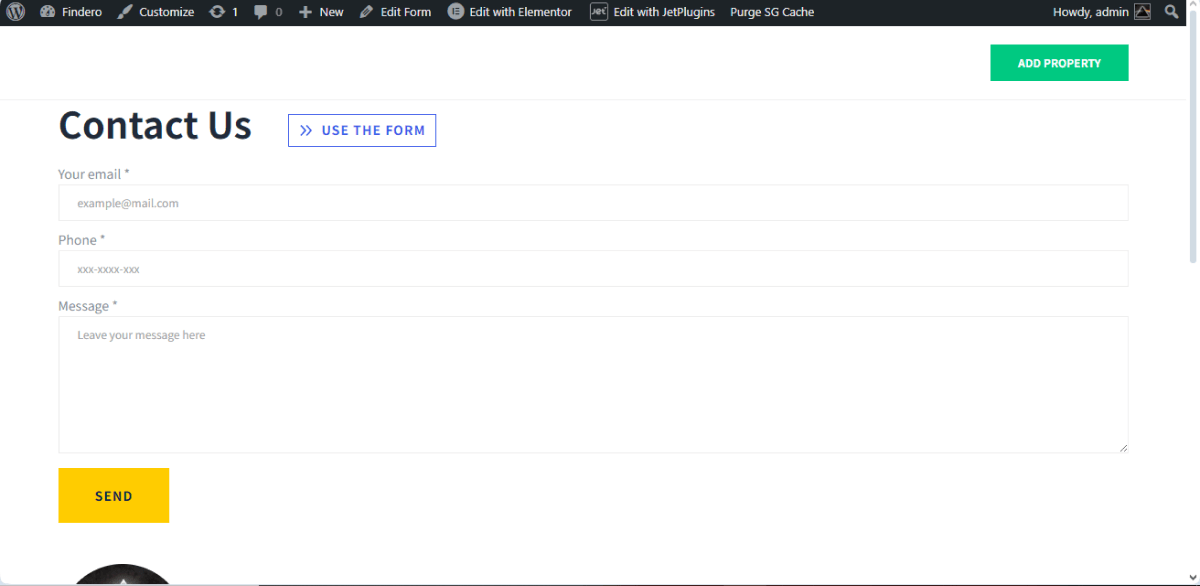Open the updates counter icon
Viewport: 1200px width, 586px height.
tap(217, 12)
